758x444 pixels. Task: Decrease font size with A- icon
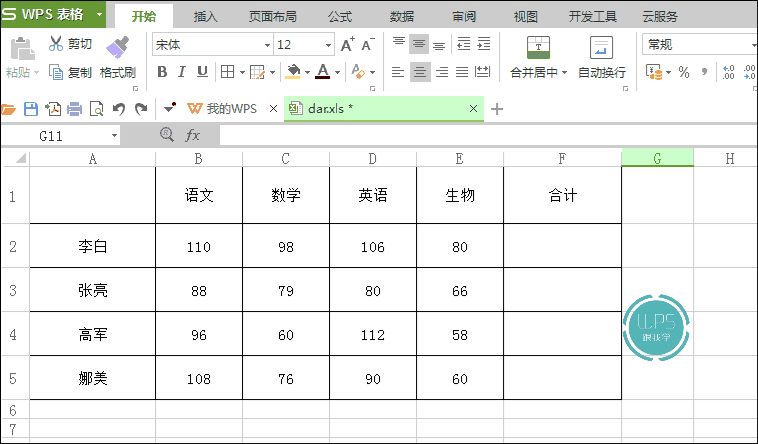368,45
